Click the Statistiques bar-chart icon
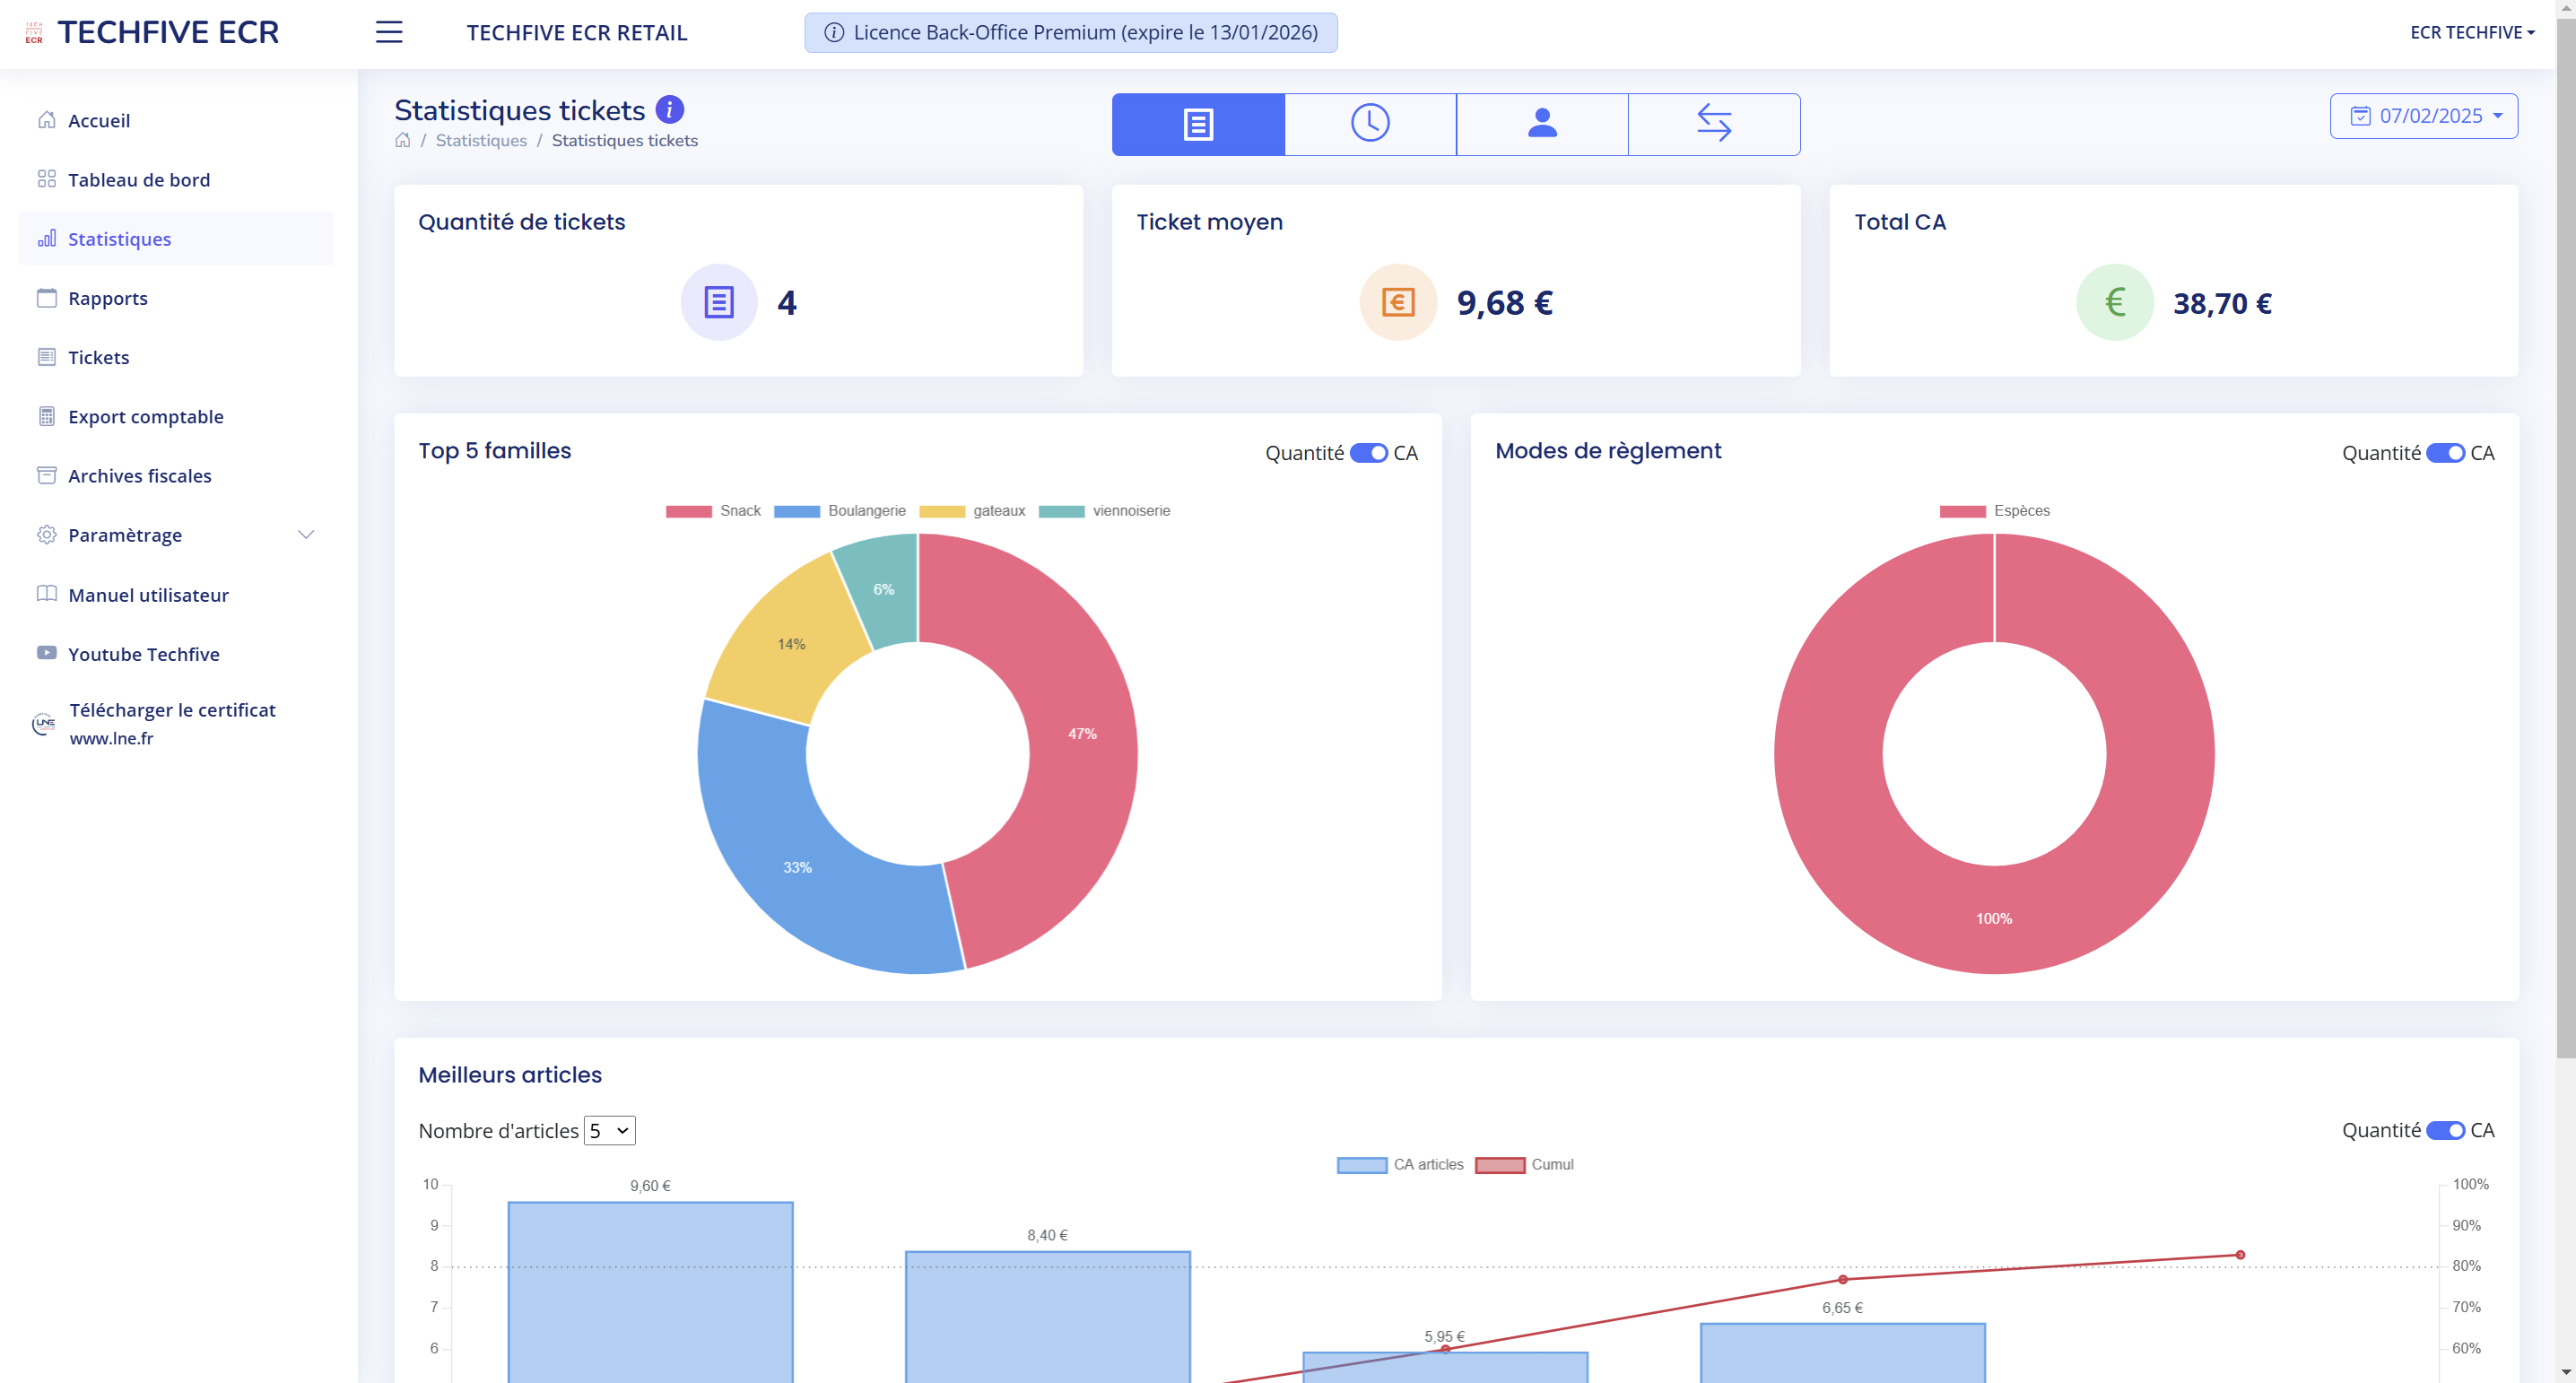The height and width of the screenshot is (1383, 2576). 46,238
